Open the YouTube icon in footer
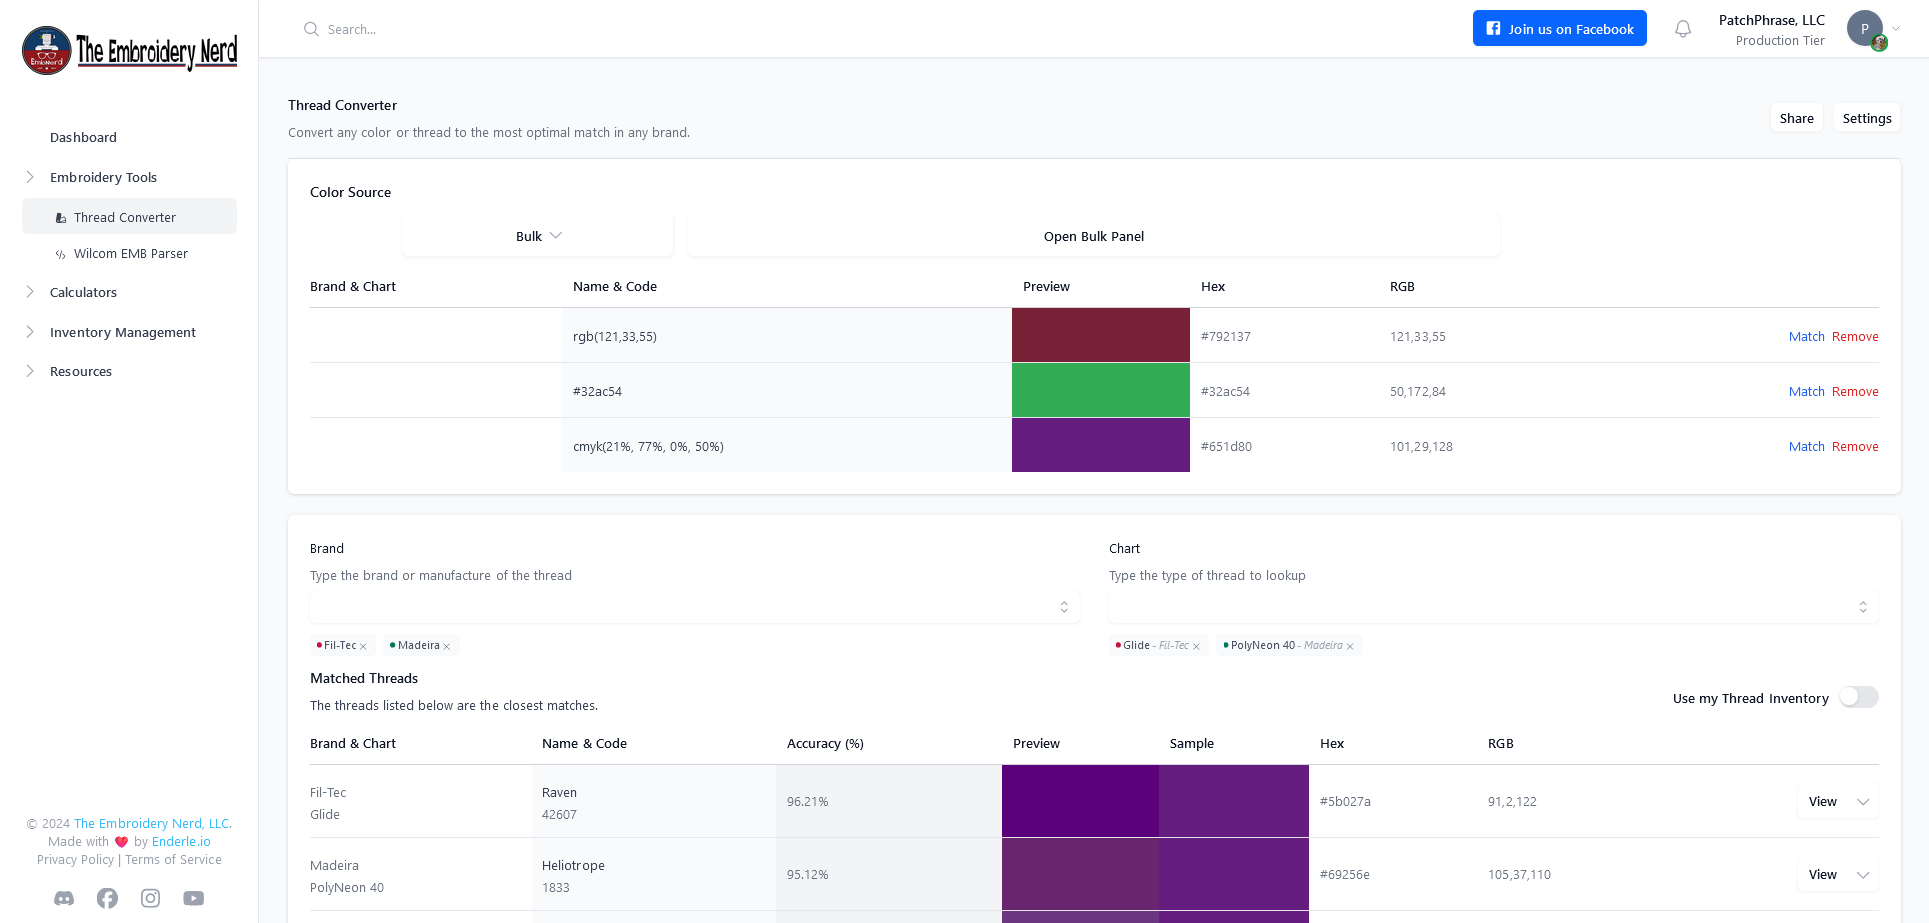 [194, 898]
